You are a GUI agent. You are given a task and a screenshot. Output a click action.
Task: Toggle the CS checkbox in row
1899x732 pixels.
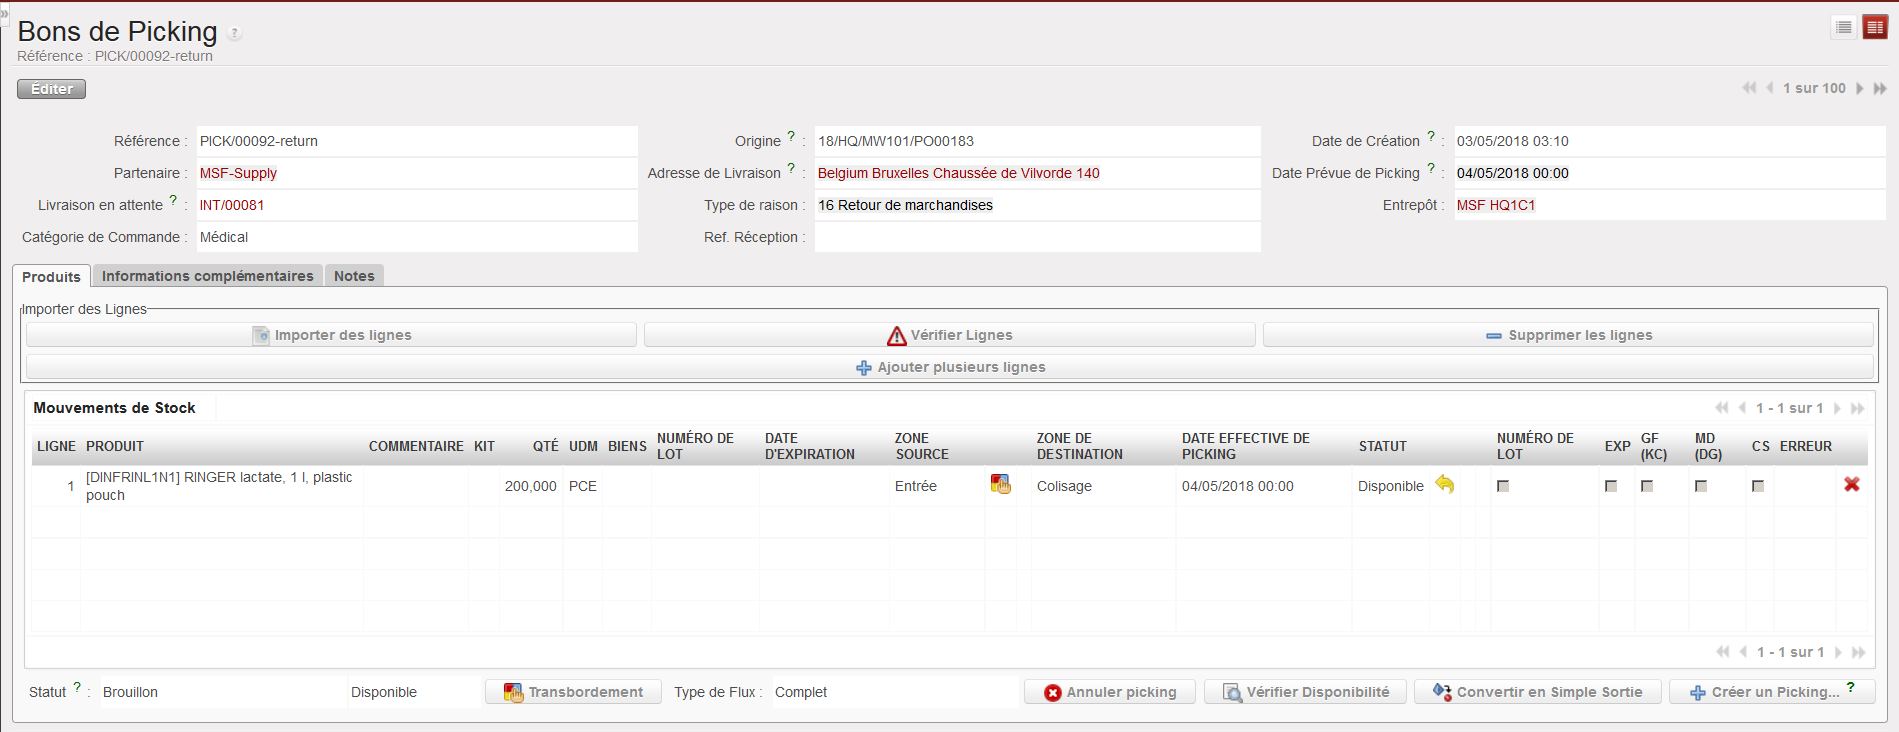(1758, 486)
